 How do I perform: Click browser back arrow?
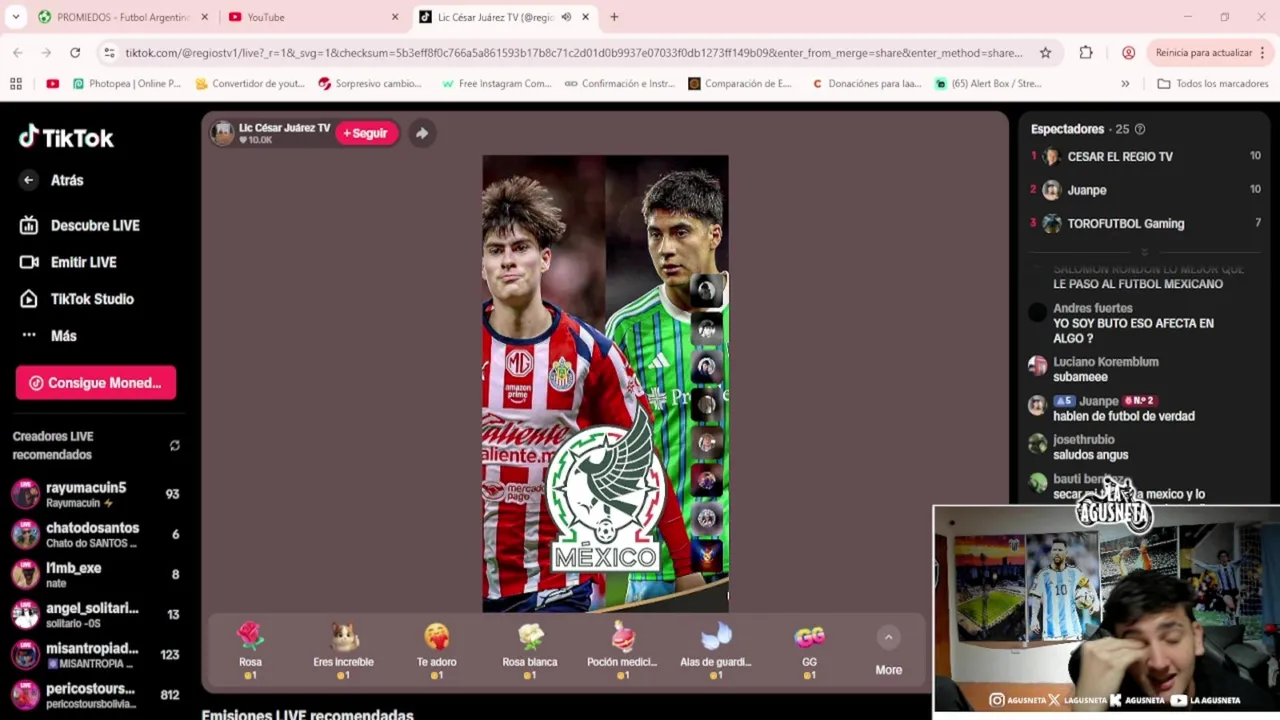click(18, 53)
